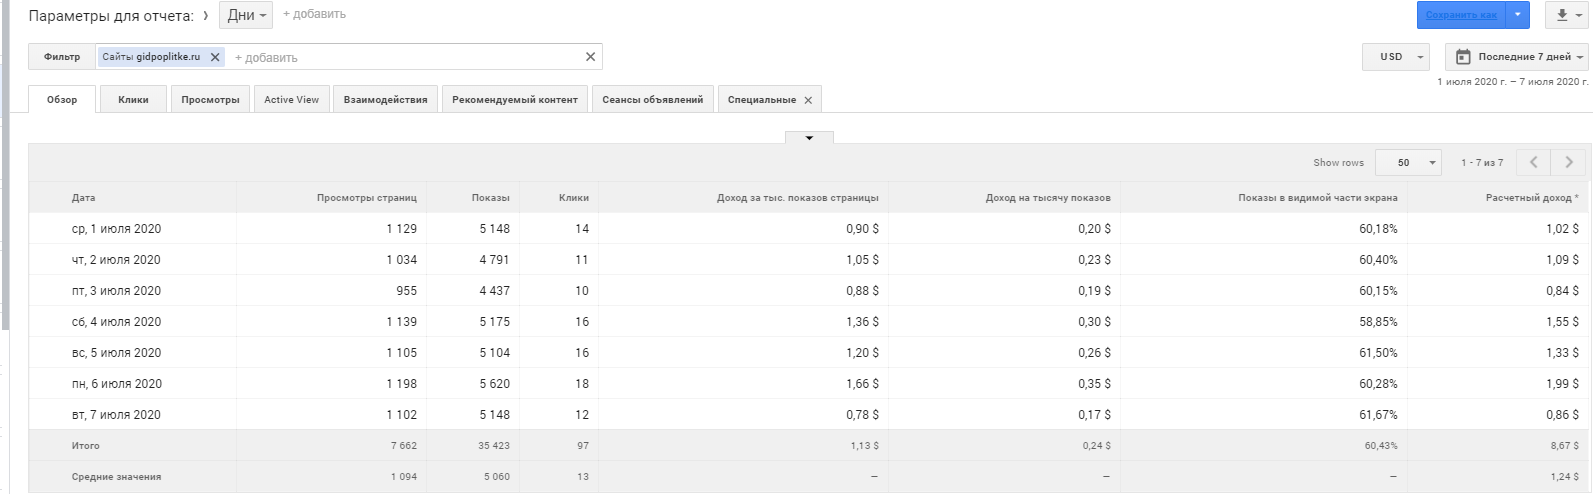Go to the previous page of rows
This screenshot has height=494, width=1593.
click(1534, 162)
